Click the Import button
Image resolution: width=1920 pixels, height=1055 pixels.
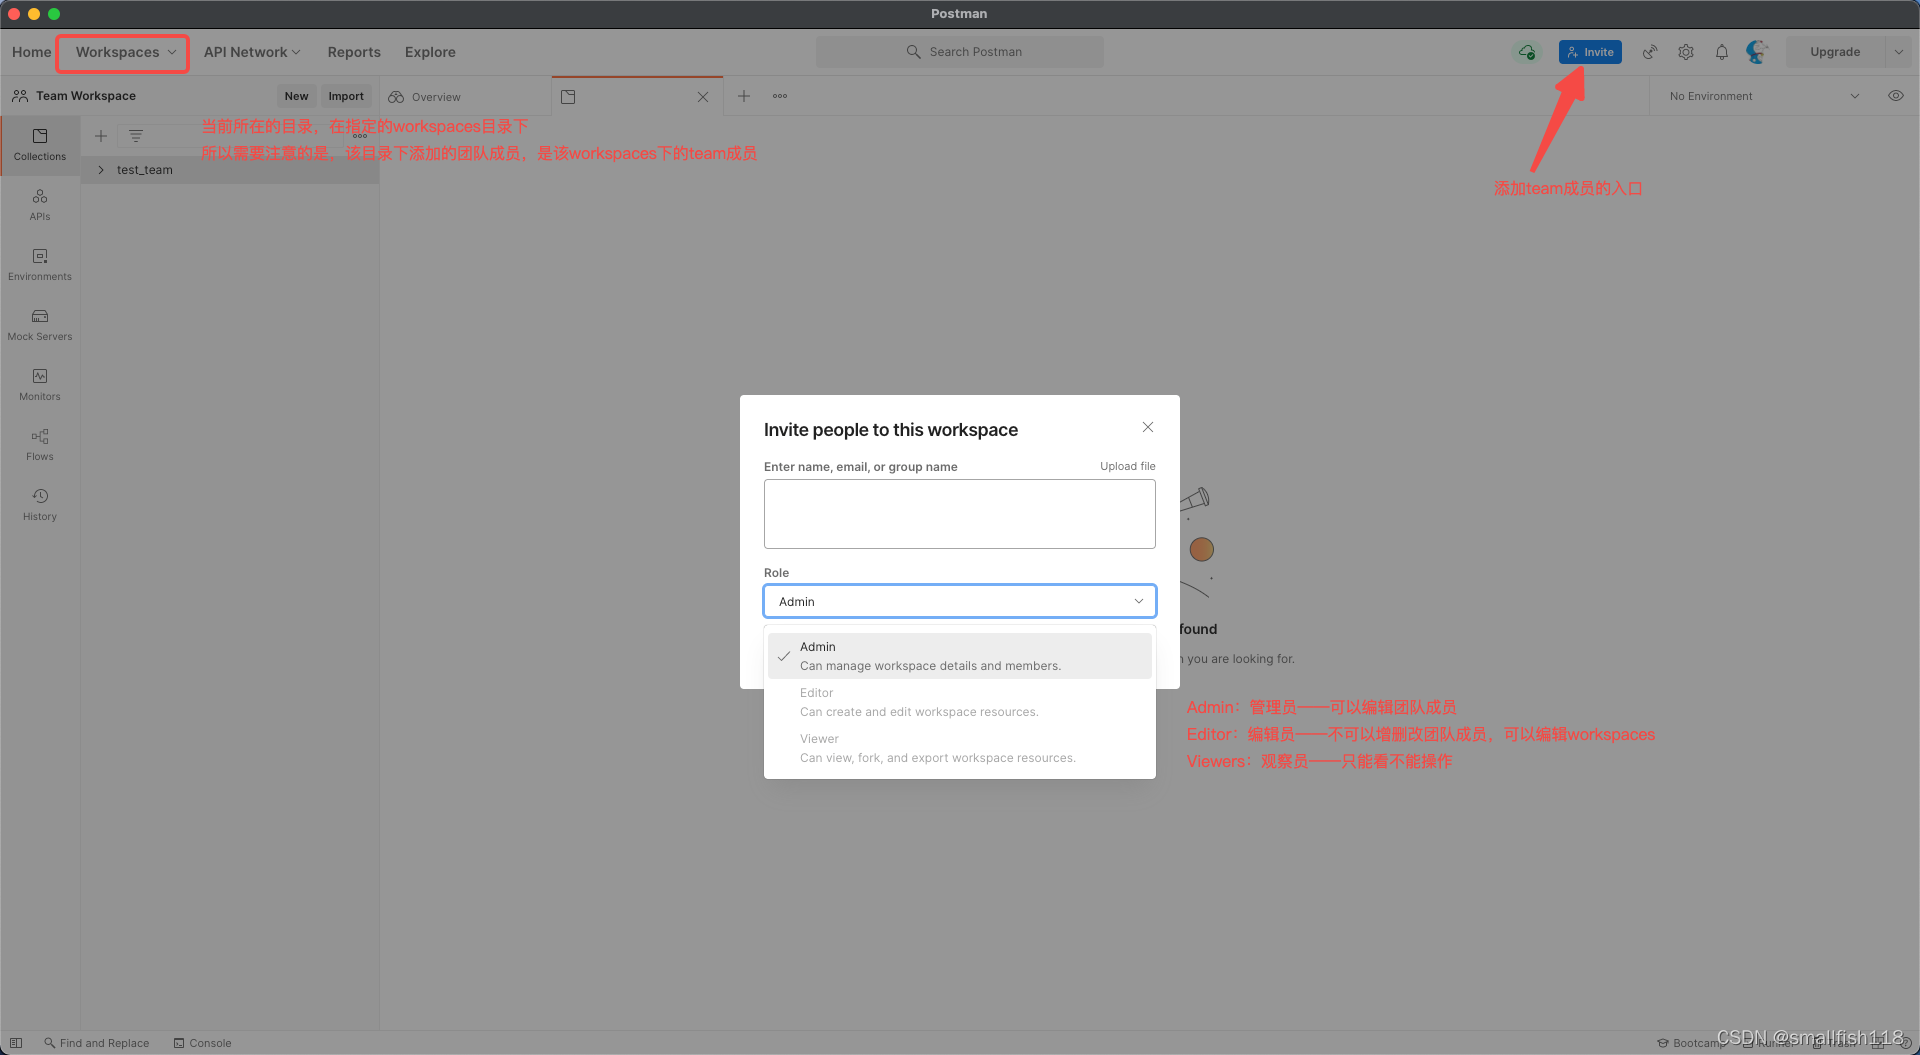click(346, 96)
